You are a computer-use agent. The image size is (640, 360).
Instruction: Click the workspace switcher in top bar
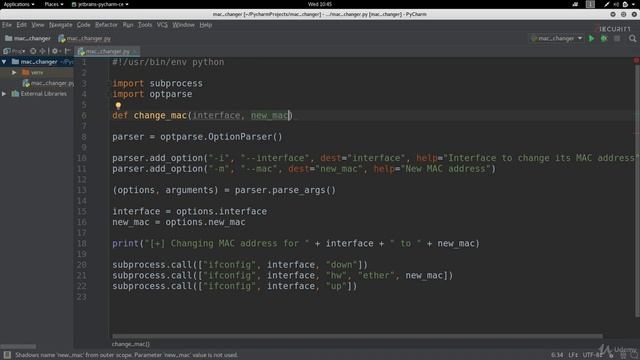590,4
